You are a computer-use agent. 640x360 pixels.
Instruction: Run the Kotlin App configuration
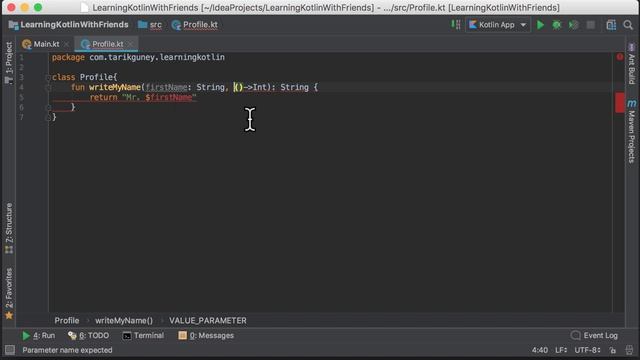(x=540, y=25)
